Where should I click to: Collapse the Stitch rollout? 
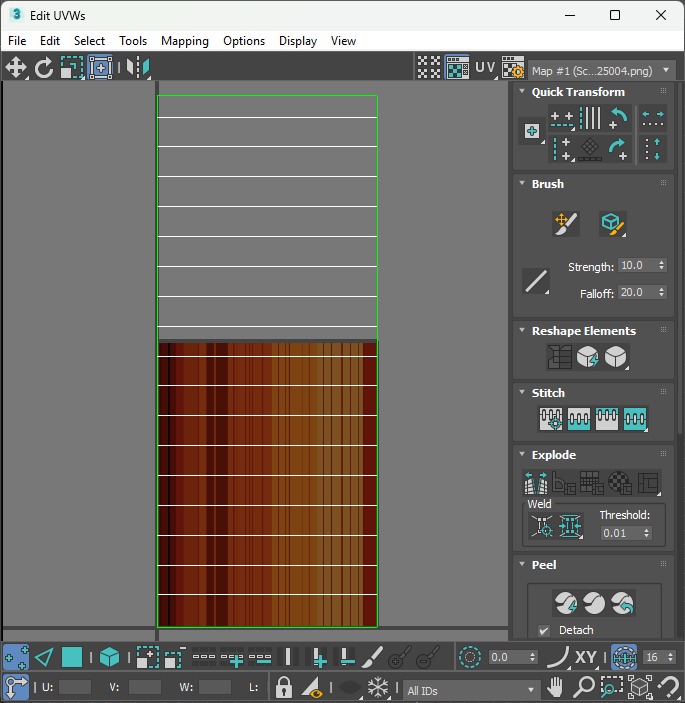click(522, 392)
